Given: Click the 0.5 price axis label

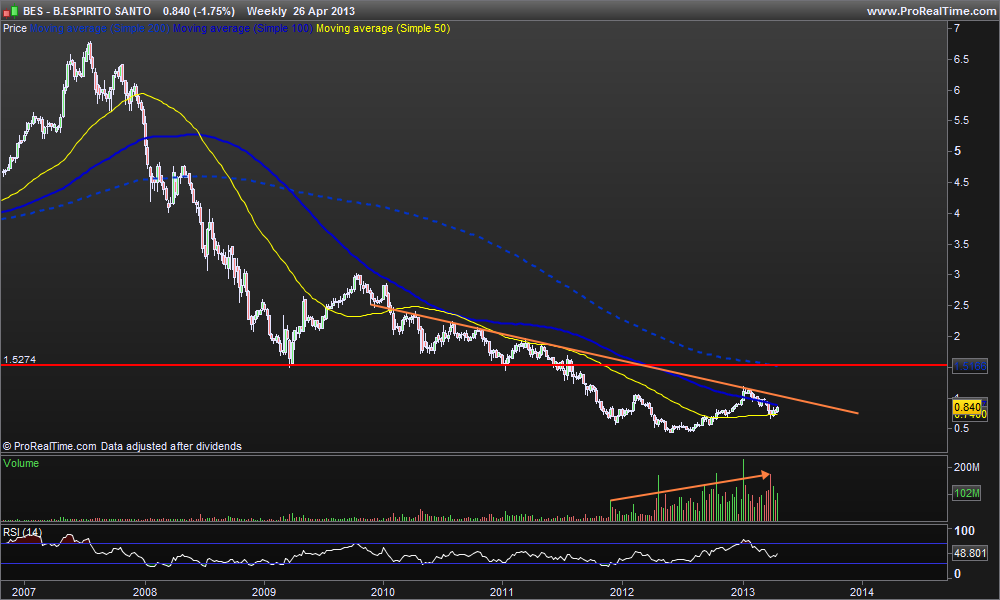Looking at the screenshot, I should click(962, 428).
